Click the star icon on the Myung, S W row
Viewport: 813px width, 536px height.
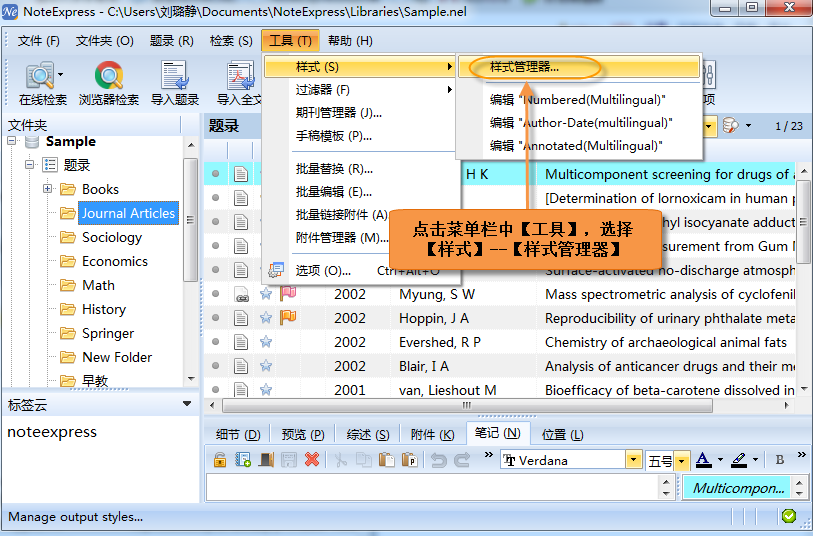pos(266,294)
